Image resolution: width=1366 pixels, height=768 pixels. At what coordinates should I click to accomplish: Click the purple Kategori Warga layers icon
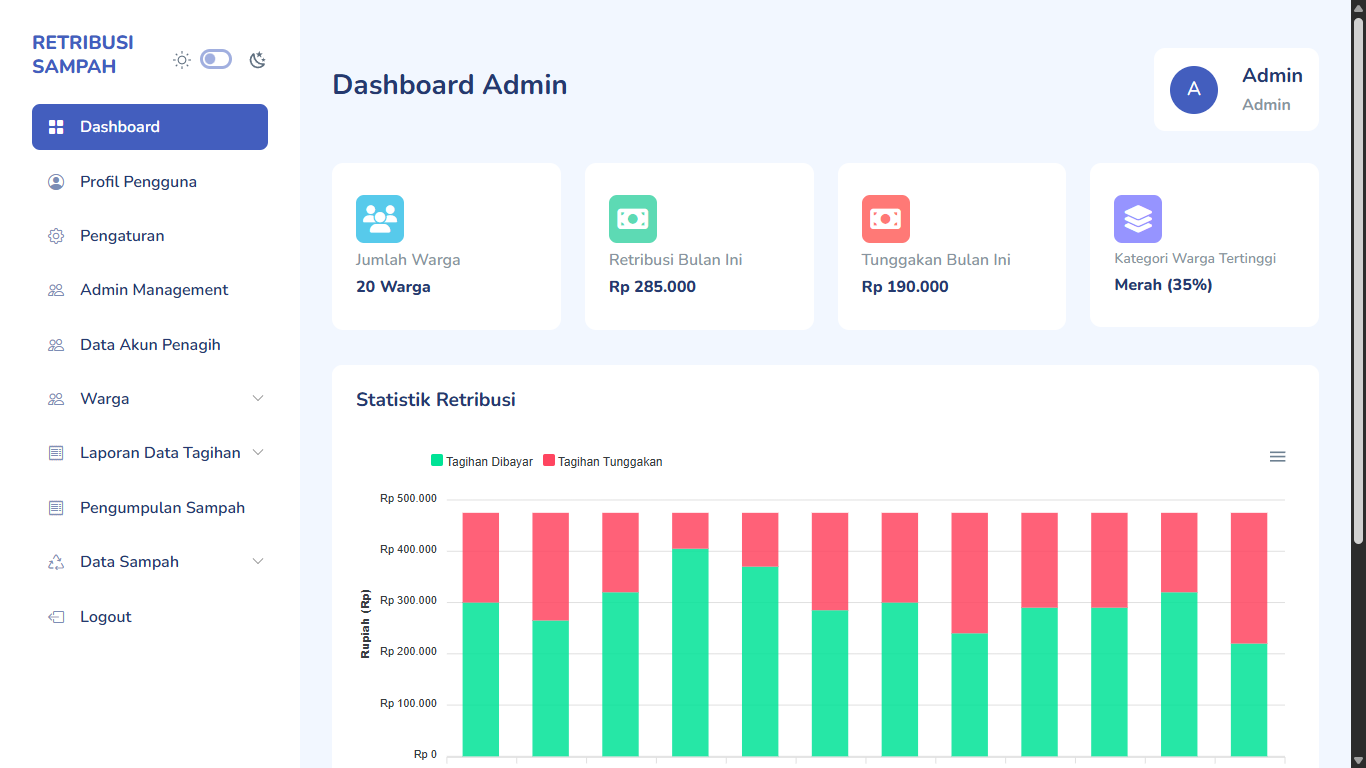(x=1138, y=219)
